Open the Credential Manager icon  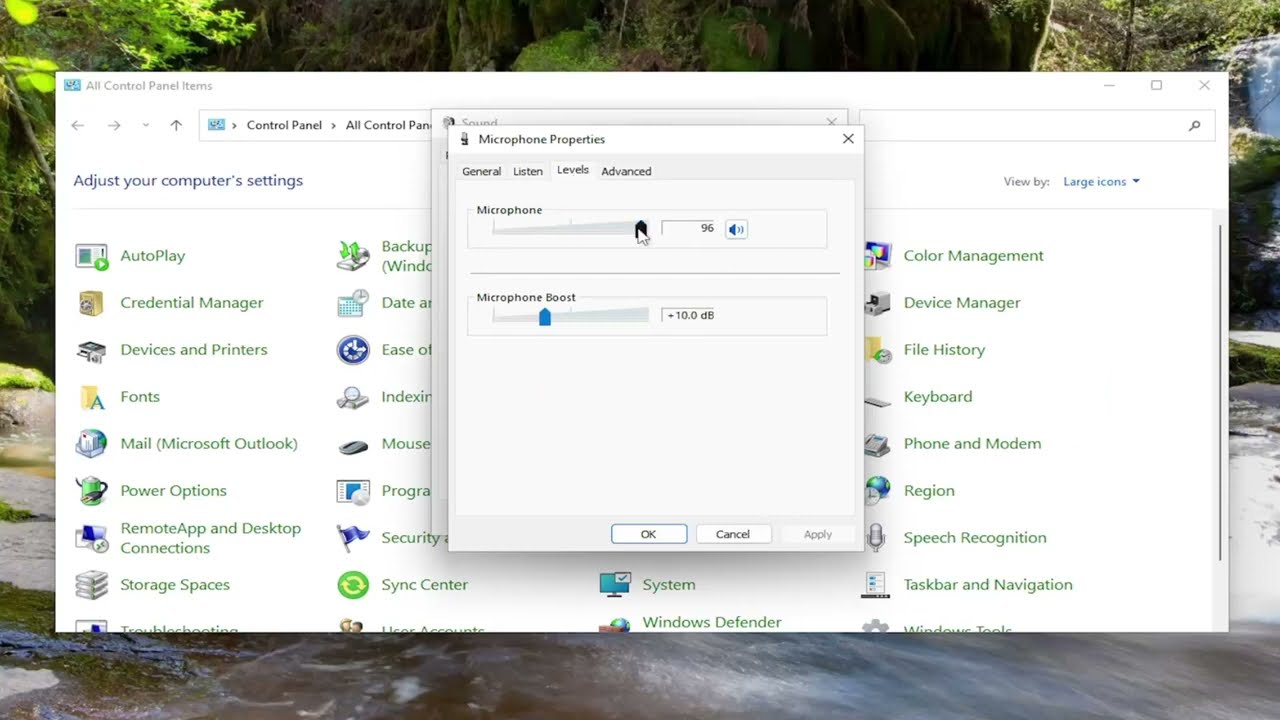coord(92,303)
